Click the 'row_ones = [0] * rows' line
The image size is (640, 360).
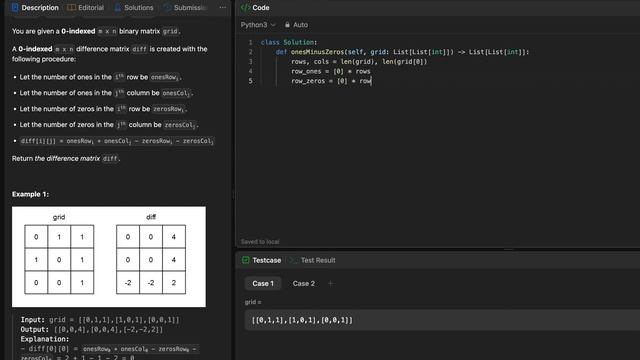[x=331, y=71]
